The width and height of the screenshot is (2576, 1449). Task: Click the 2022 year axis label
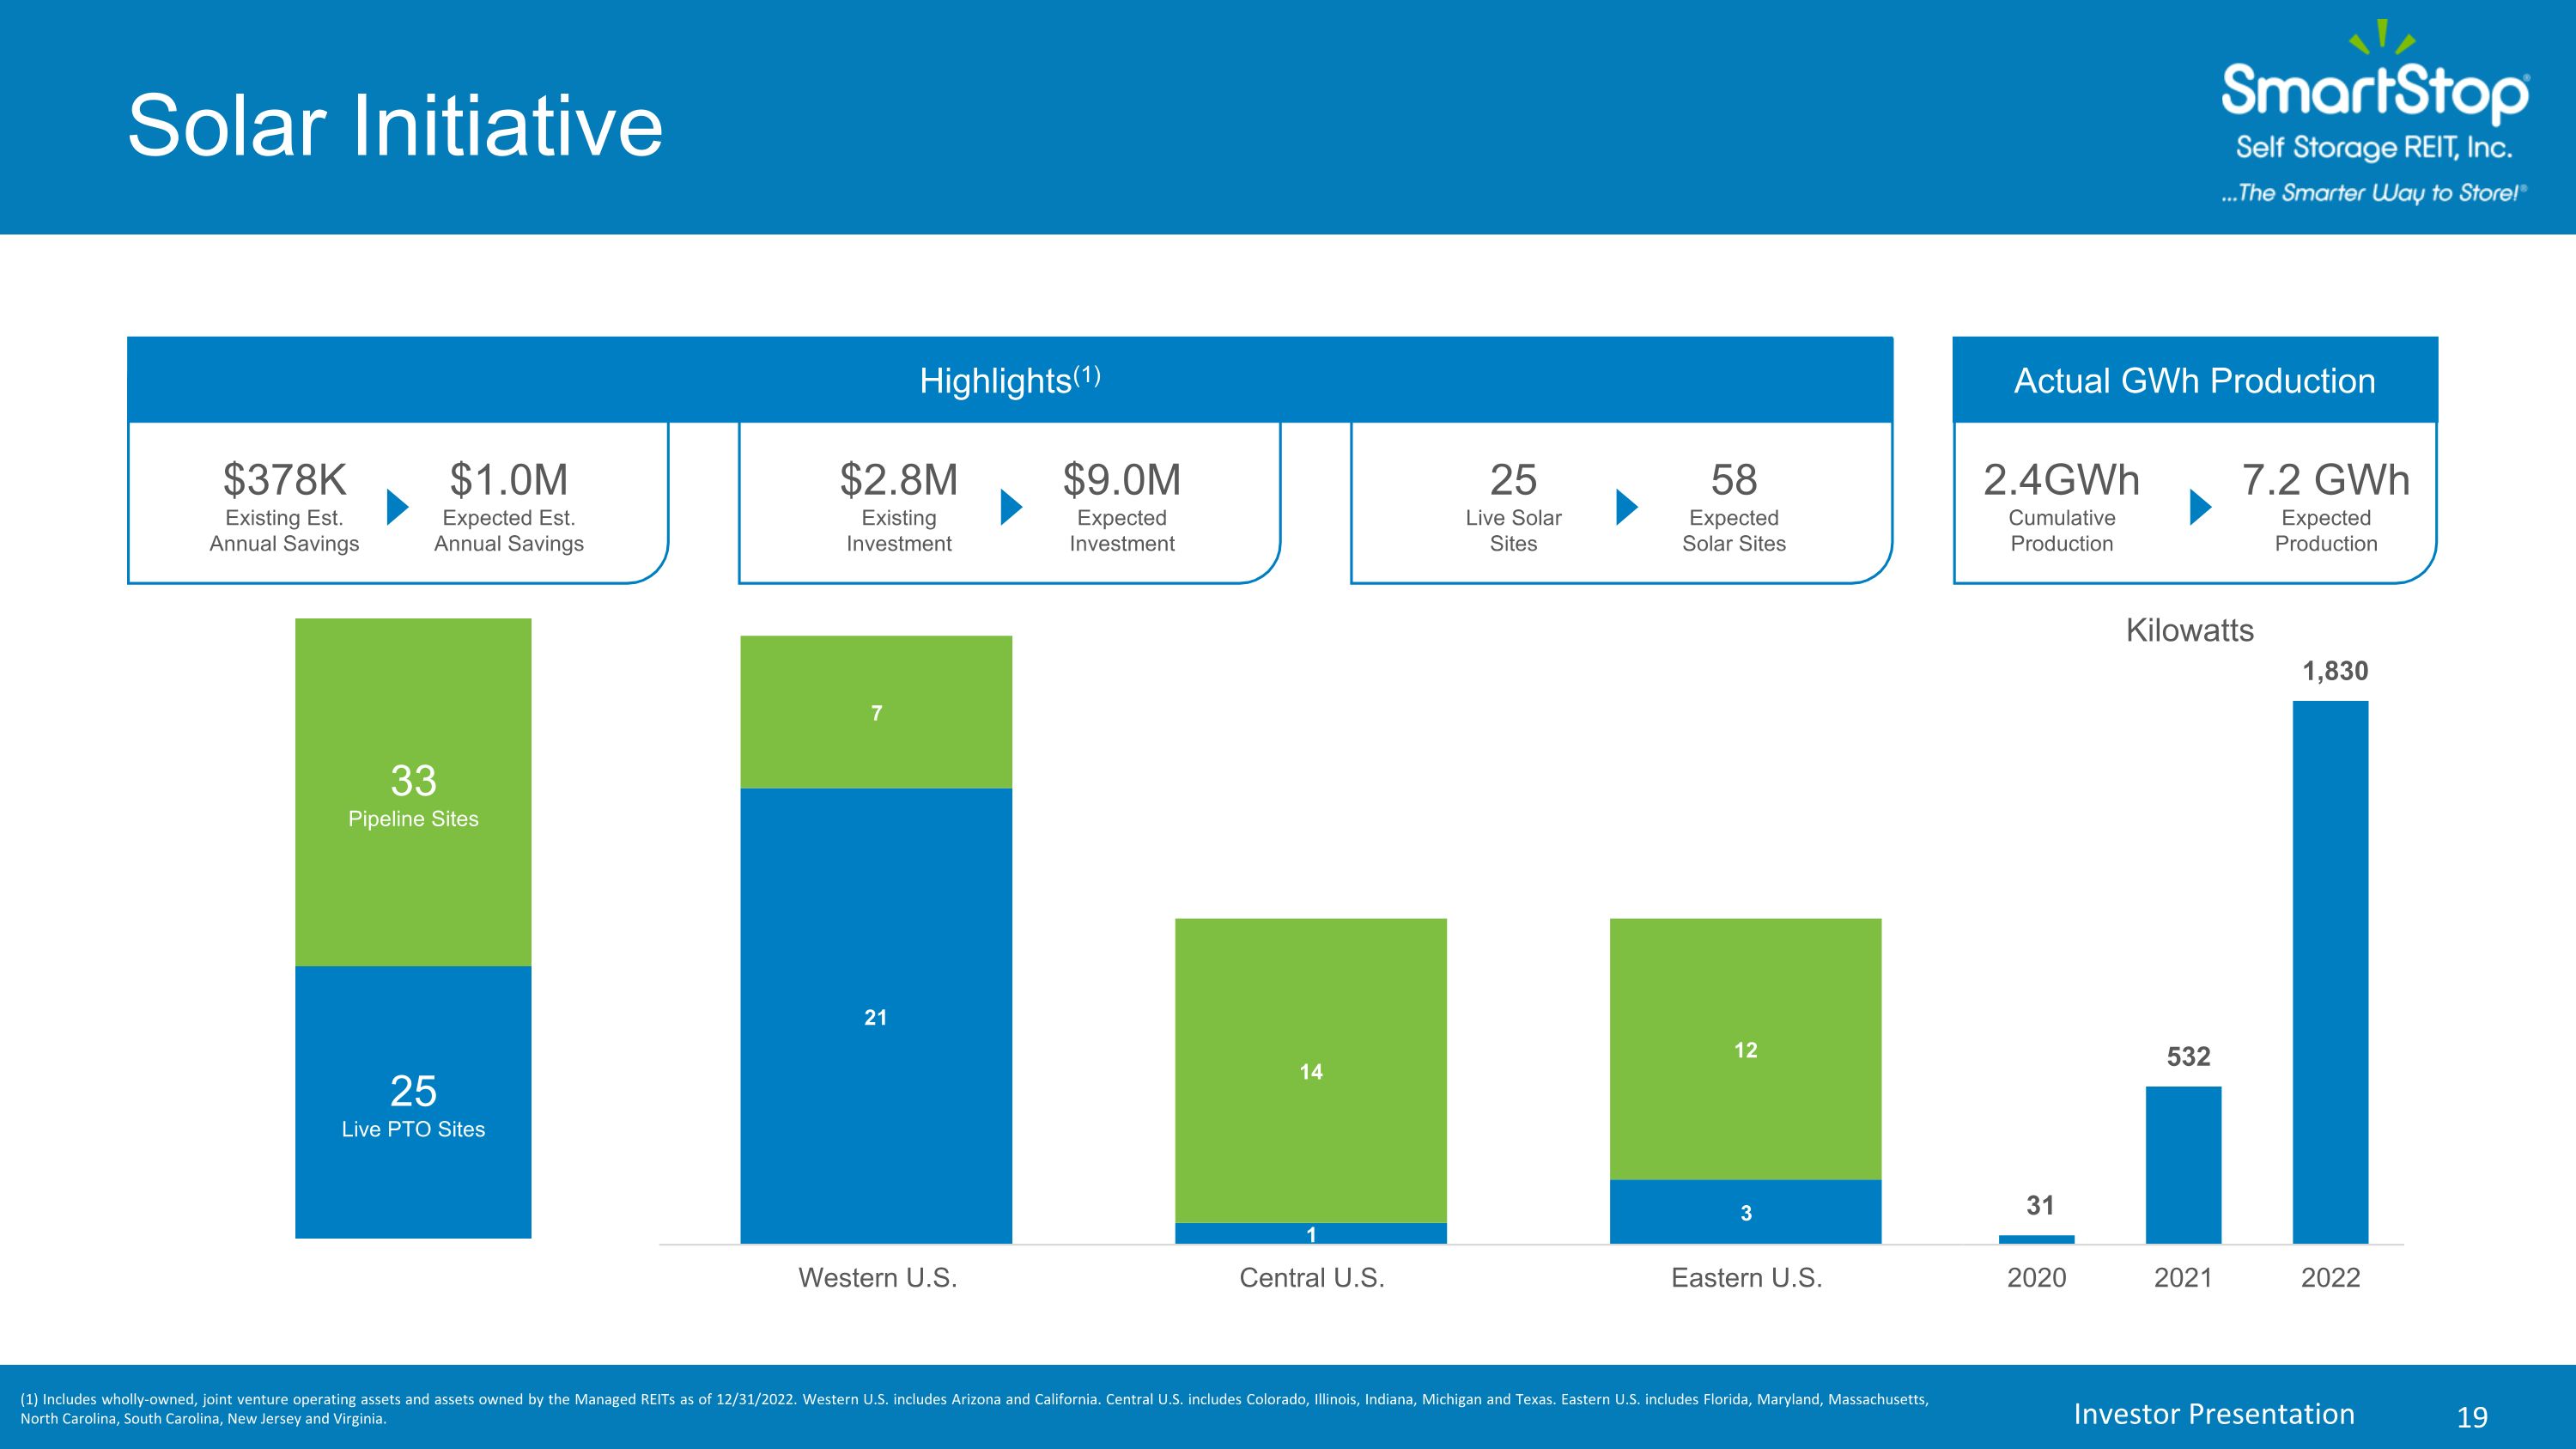(x=2330, y=1277)
